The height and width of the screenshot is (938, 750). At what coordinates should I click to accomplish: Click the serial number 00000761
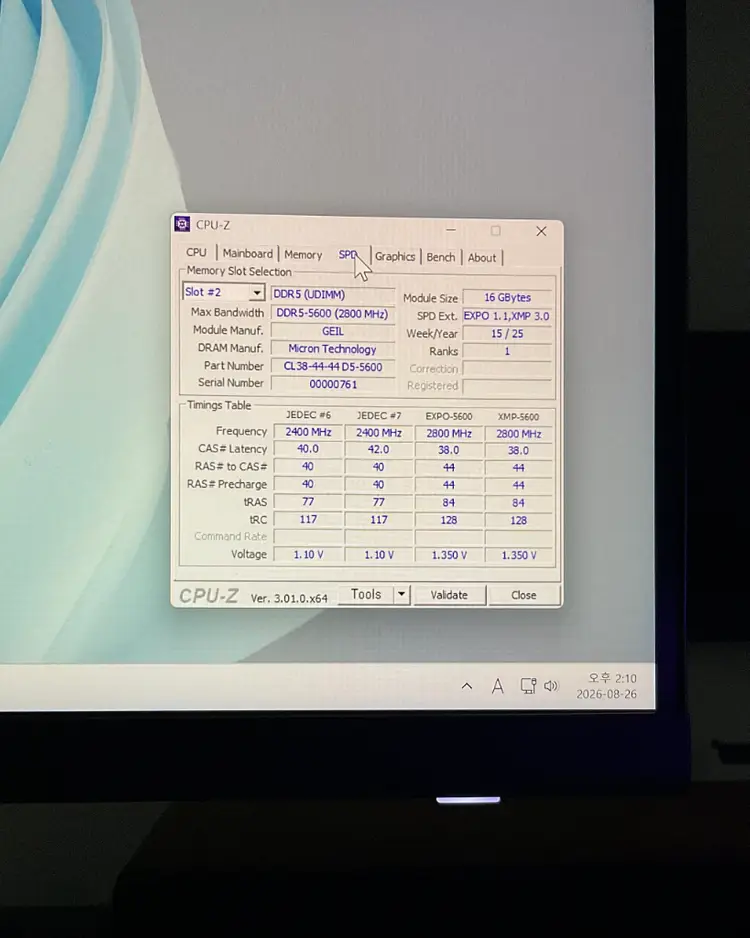333,384
